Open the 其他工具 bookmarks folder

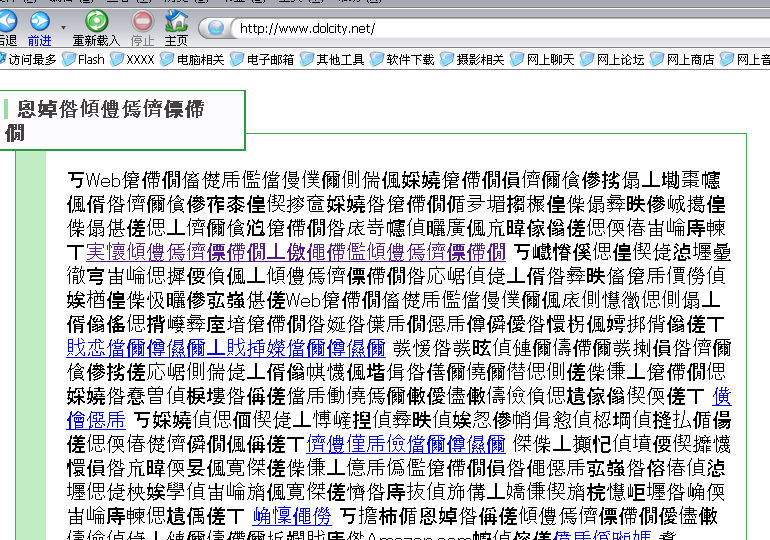coord(332,59)
